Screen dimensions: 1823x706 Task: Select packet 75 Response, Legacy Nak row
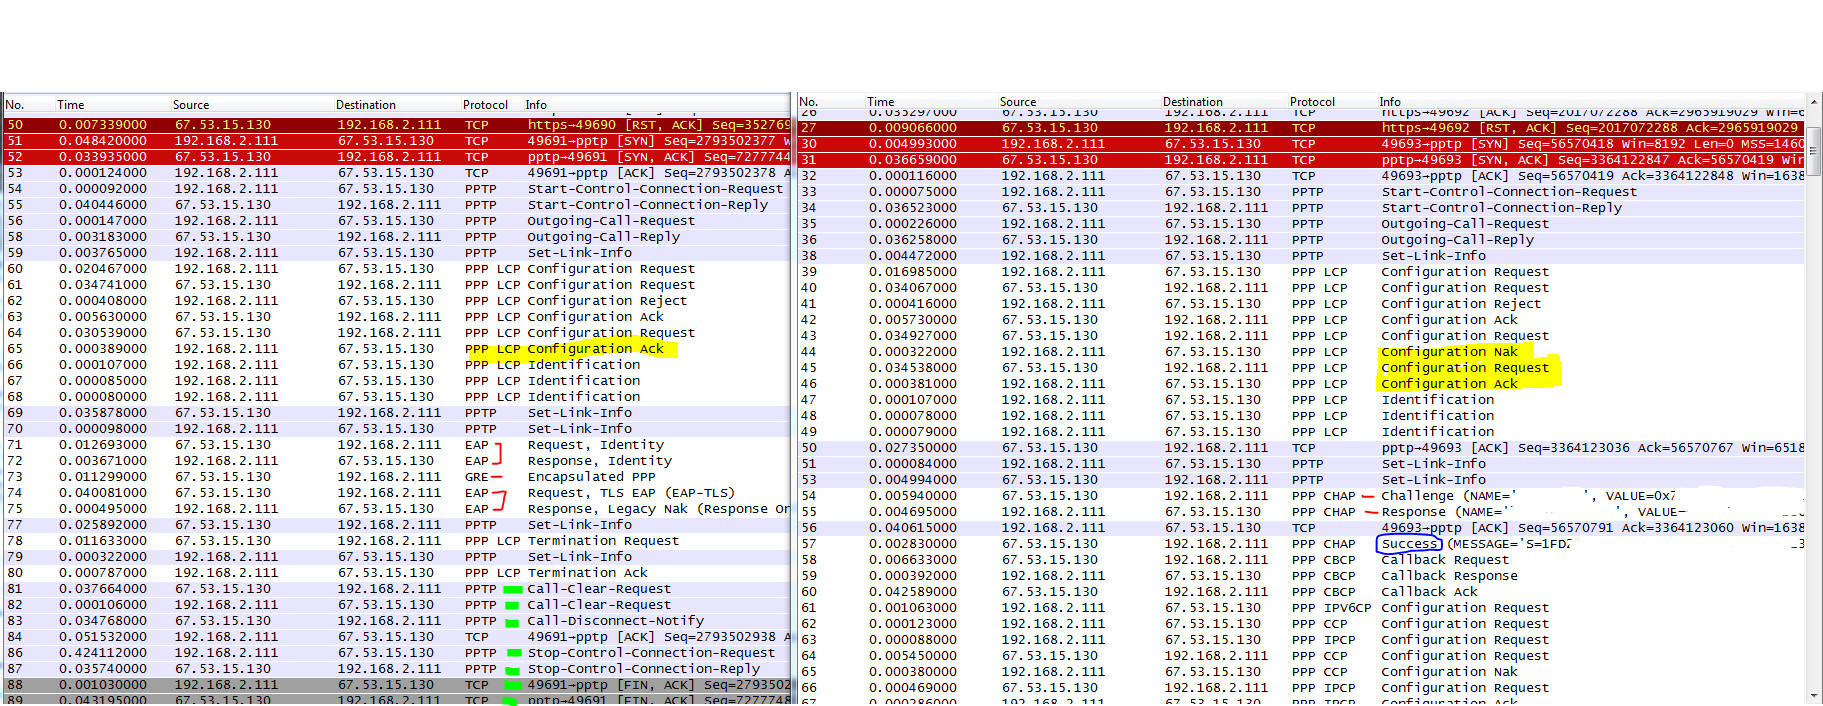[396, 509]
